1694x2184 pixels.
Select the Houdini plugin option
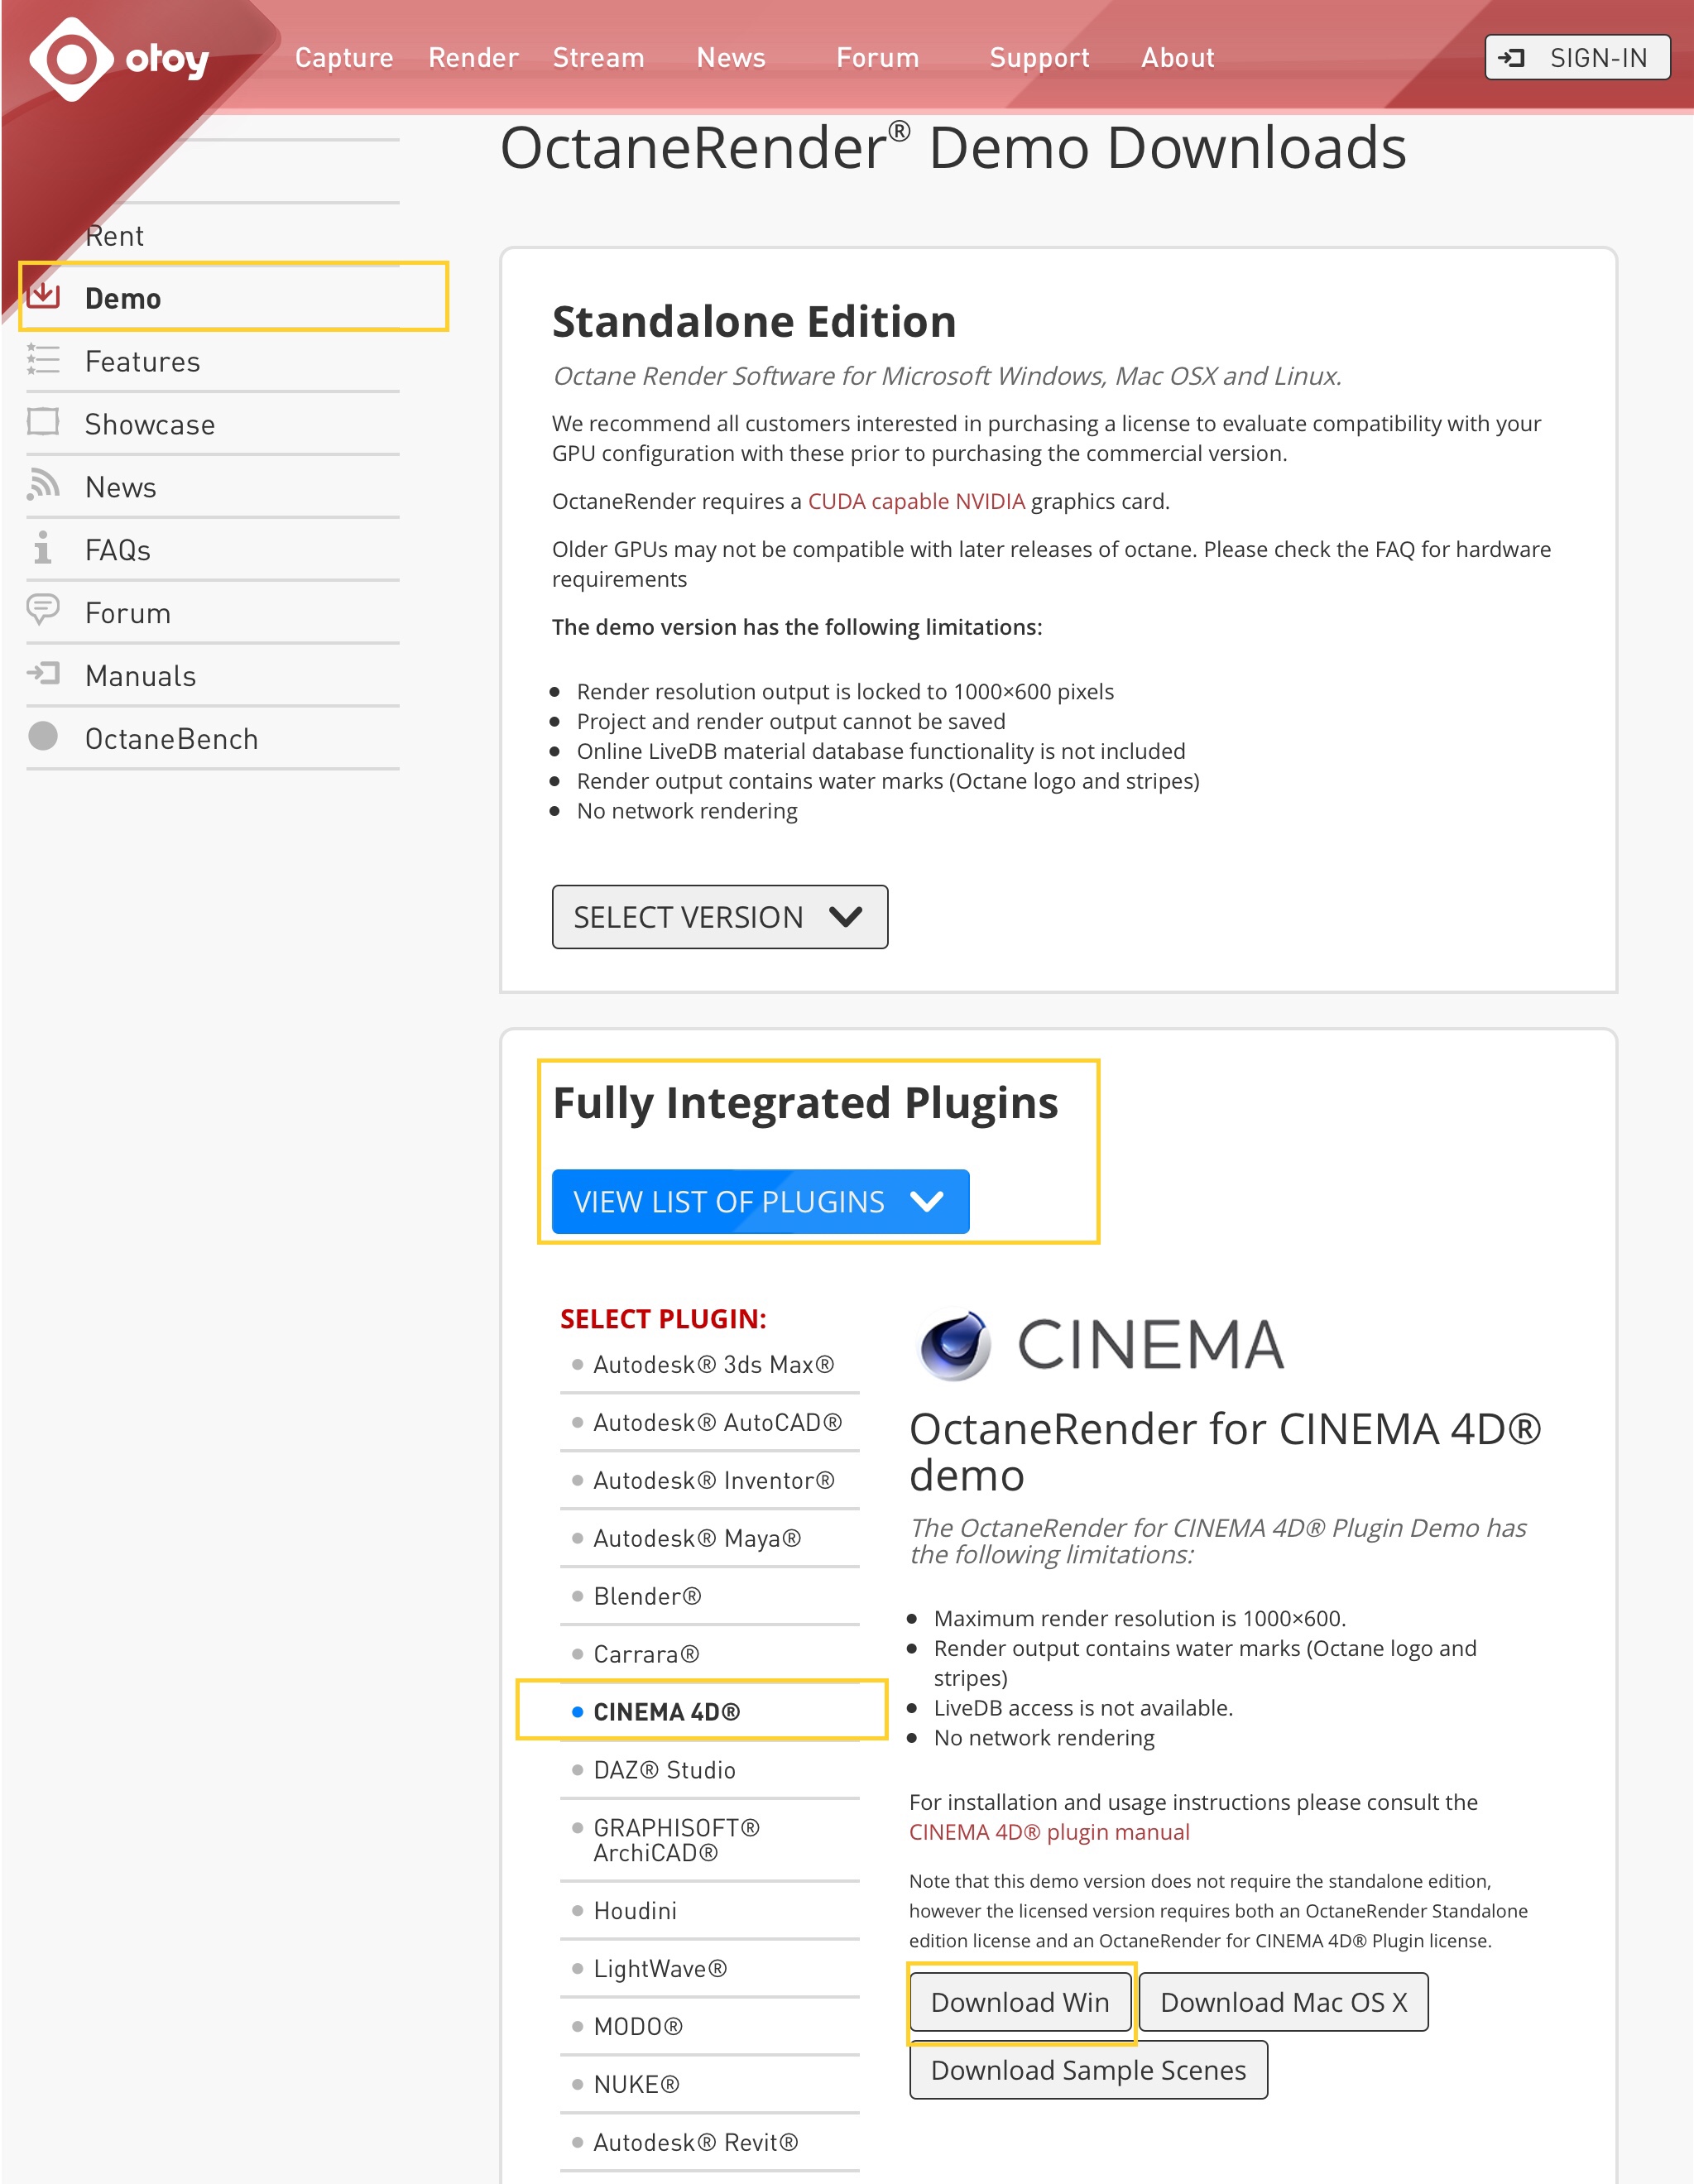(x=634, y=1911)
